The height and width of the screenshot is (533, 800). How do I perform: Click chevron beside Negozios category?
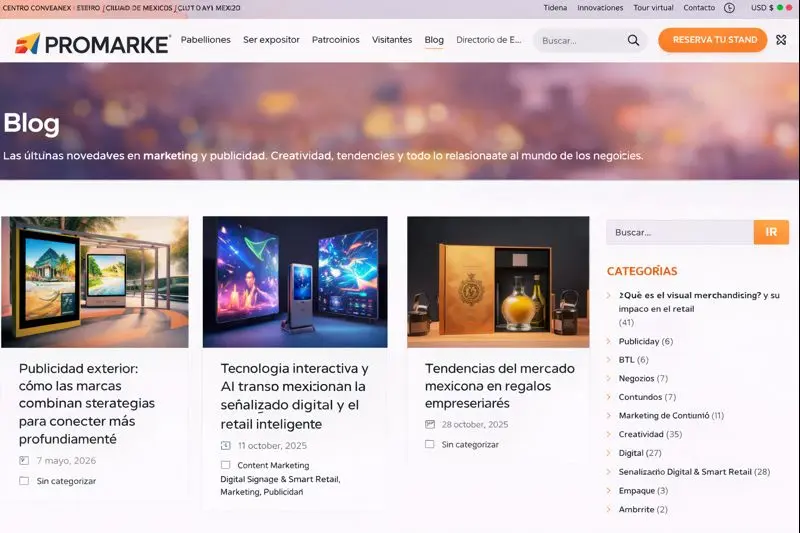pyautogui.click(x=609, y=378)
